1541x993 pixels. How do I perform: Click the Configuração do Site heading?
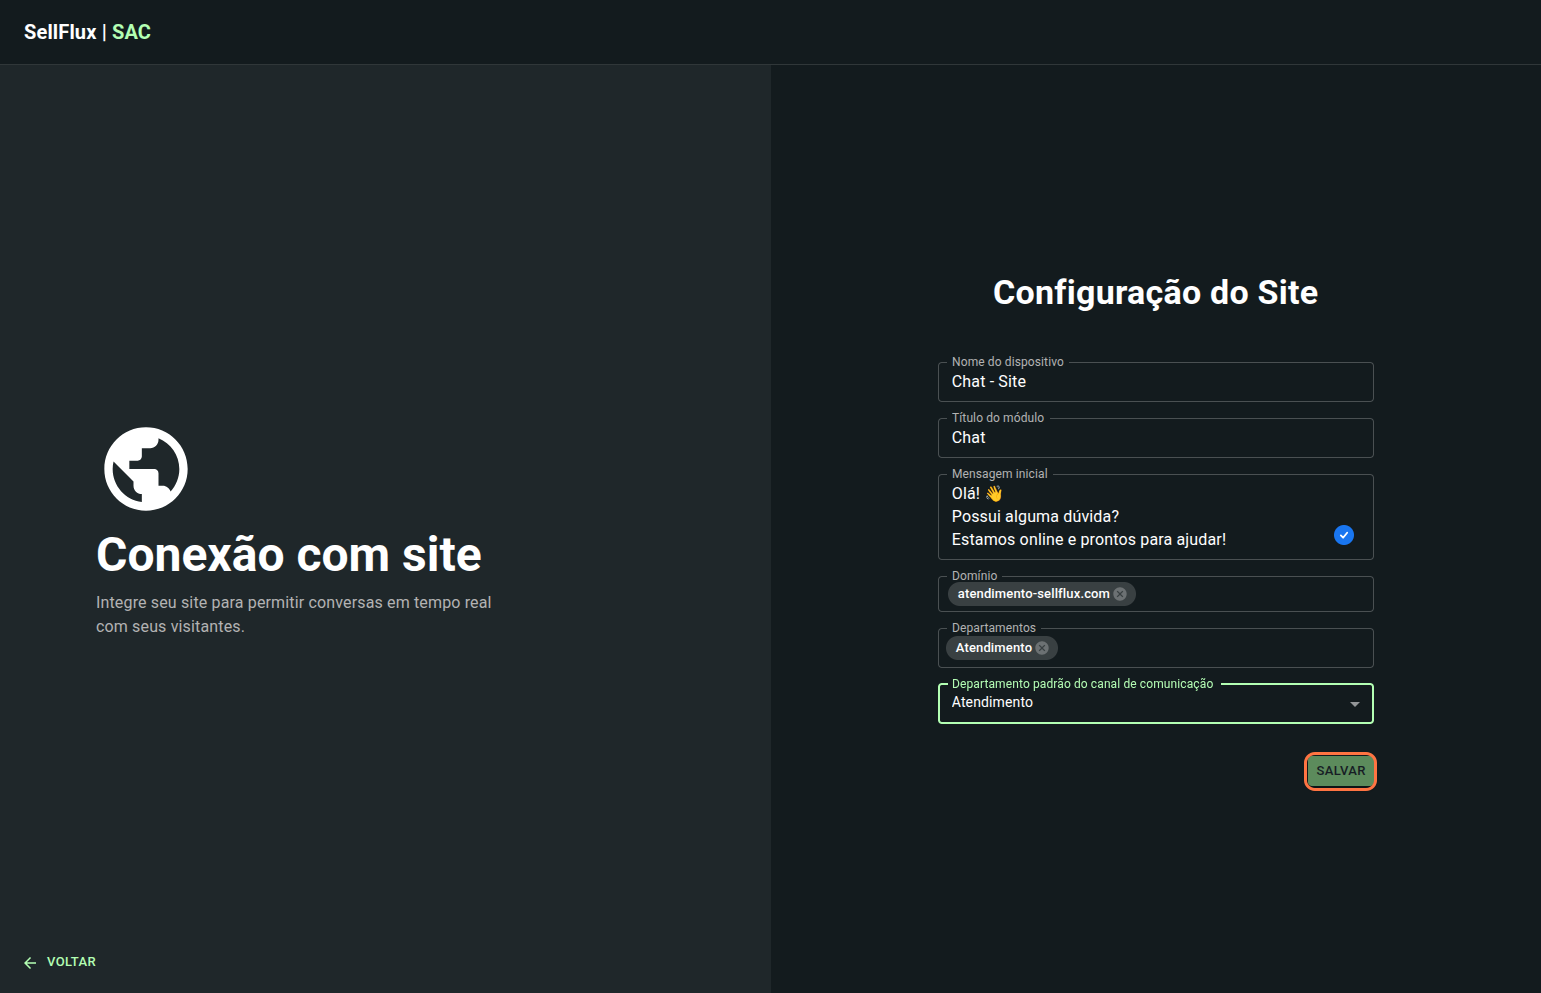[x=1155, y=292]
